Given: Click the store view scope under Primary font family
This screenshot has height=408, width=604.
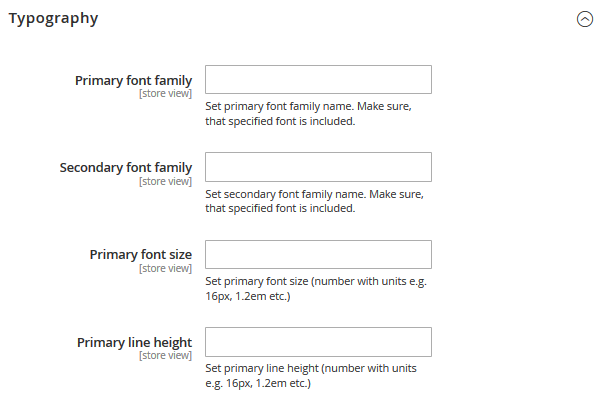Looking at the screenshot, I should [x=165, y=94].
